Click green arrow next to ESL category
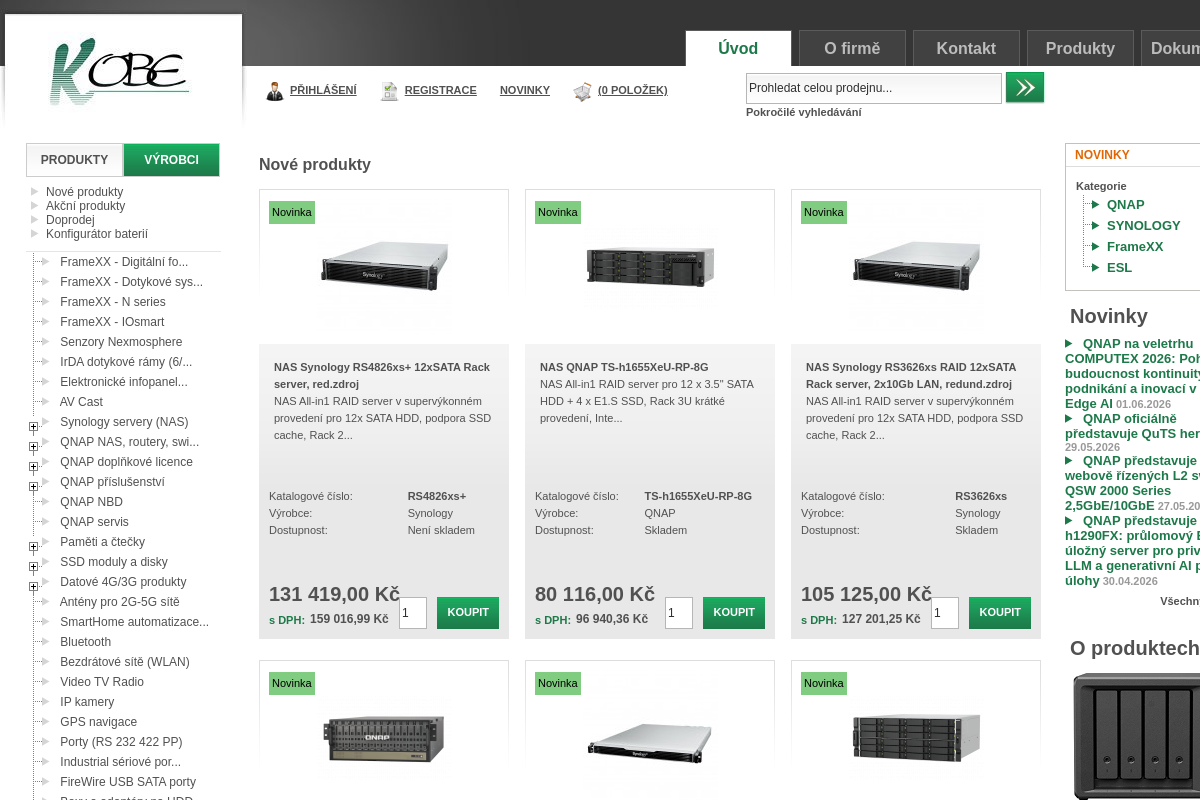Viewport: 1200px width, 800px height. [x=1095, y=268]
